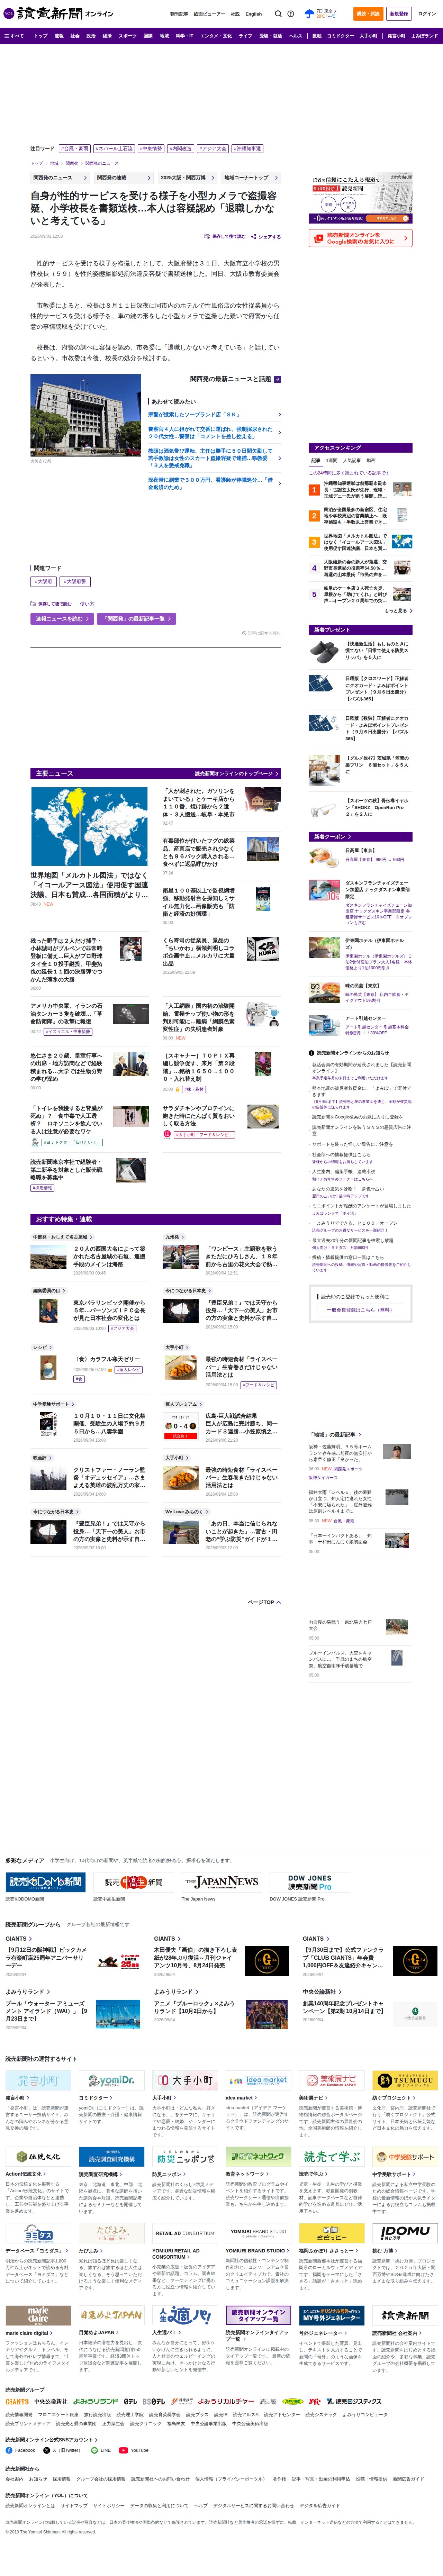Click the JDOMU logo banner

click(x=405, y=2233)
